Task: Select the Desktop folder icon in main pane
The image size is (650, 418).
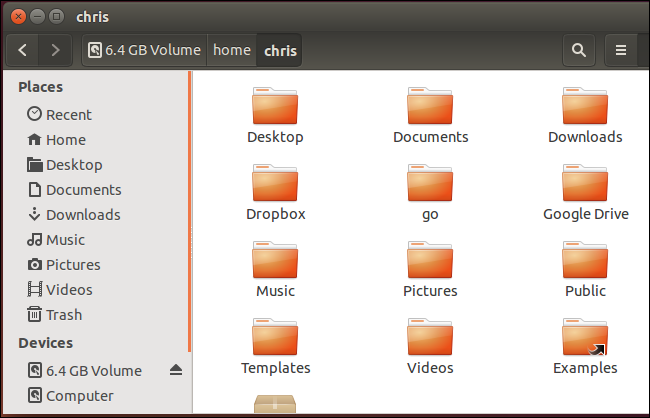Action: pyautogui.click(x=275, y=106)
